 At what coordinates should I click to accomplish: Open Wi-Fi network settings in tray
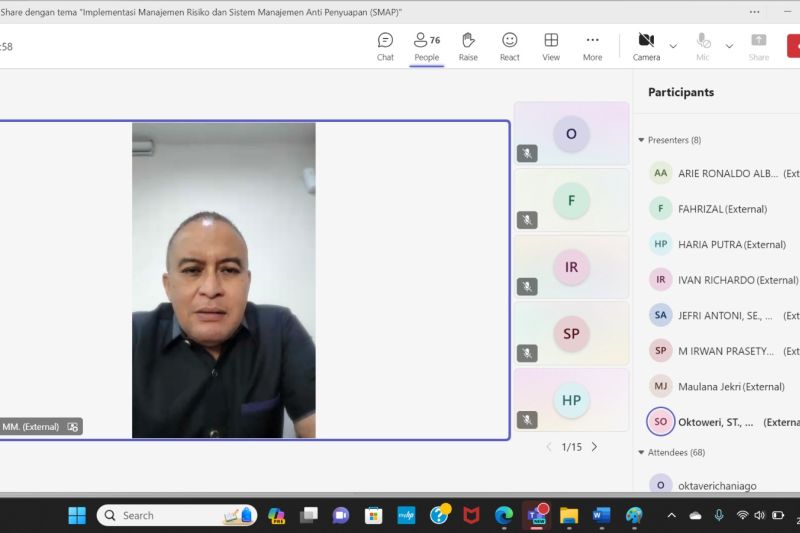click(x=742, y=515)
